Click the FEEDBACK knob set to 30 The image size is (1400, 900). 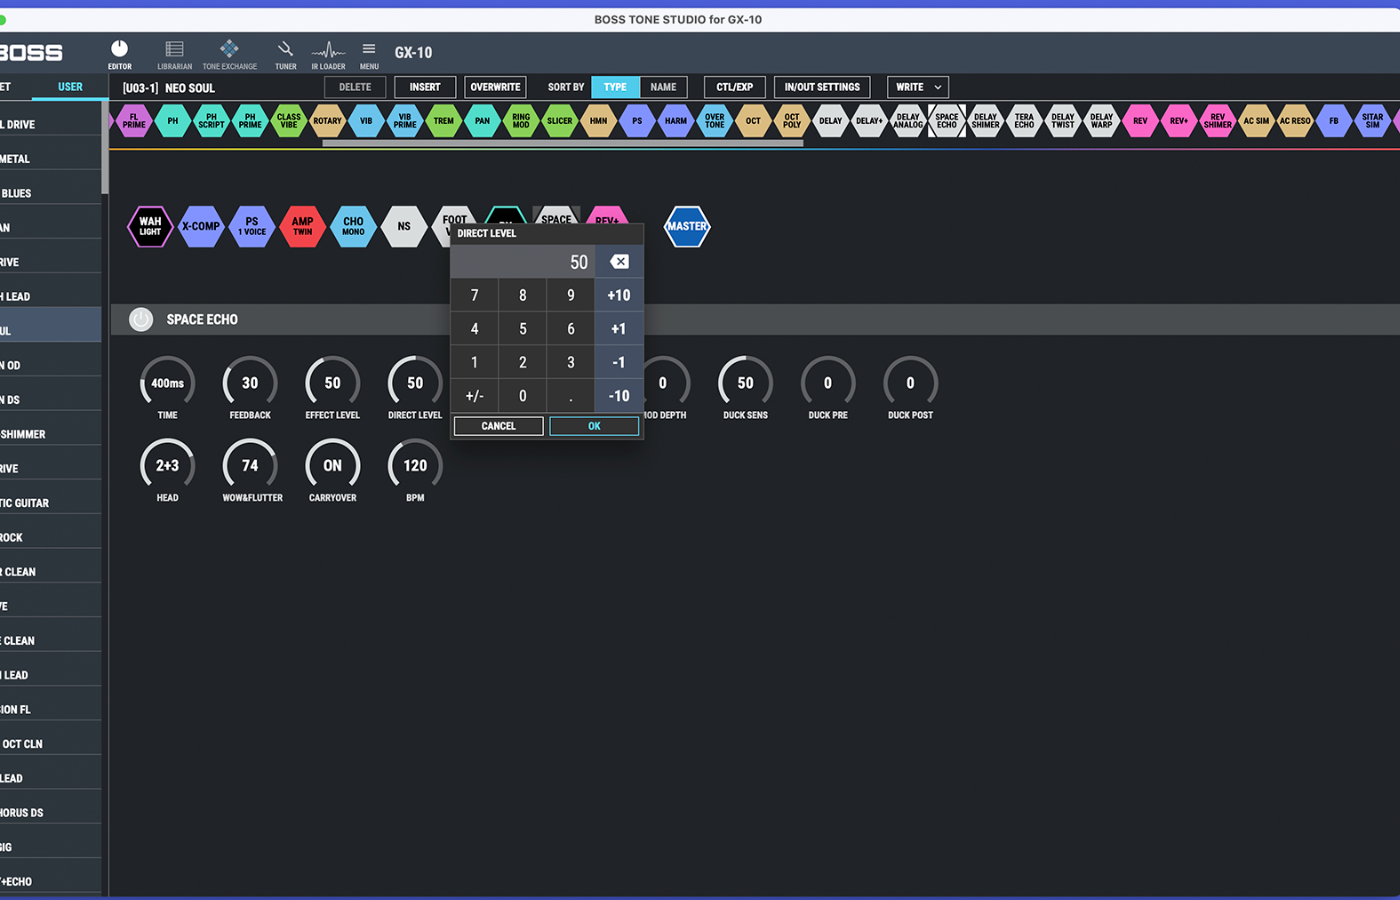click(250, 384)
